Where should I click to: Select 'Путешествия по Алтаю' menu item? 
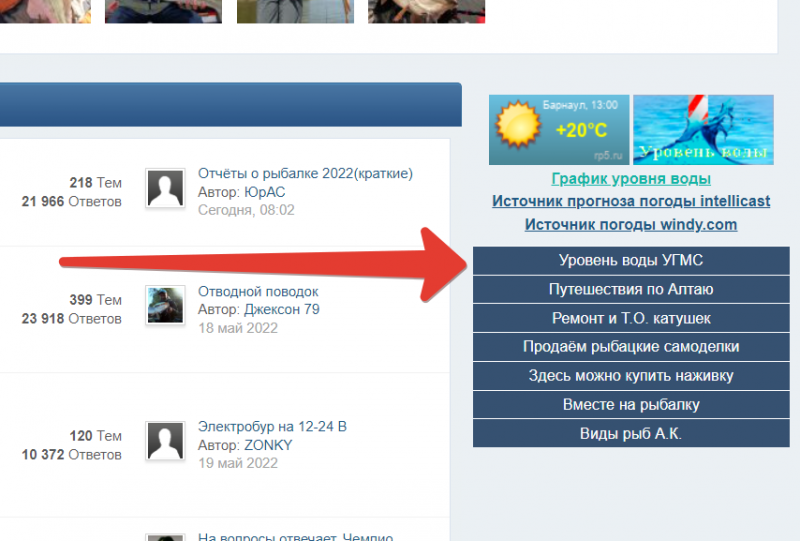coord(631,290)
